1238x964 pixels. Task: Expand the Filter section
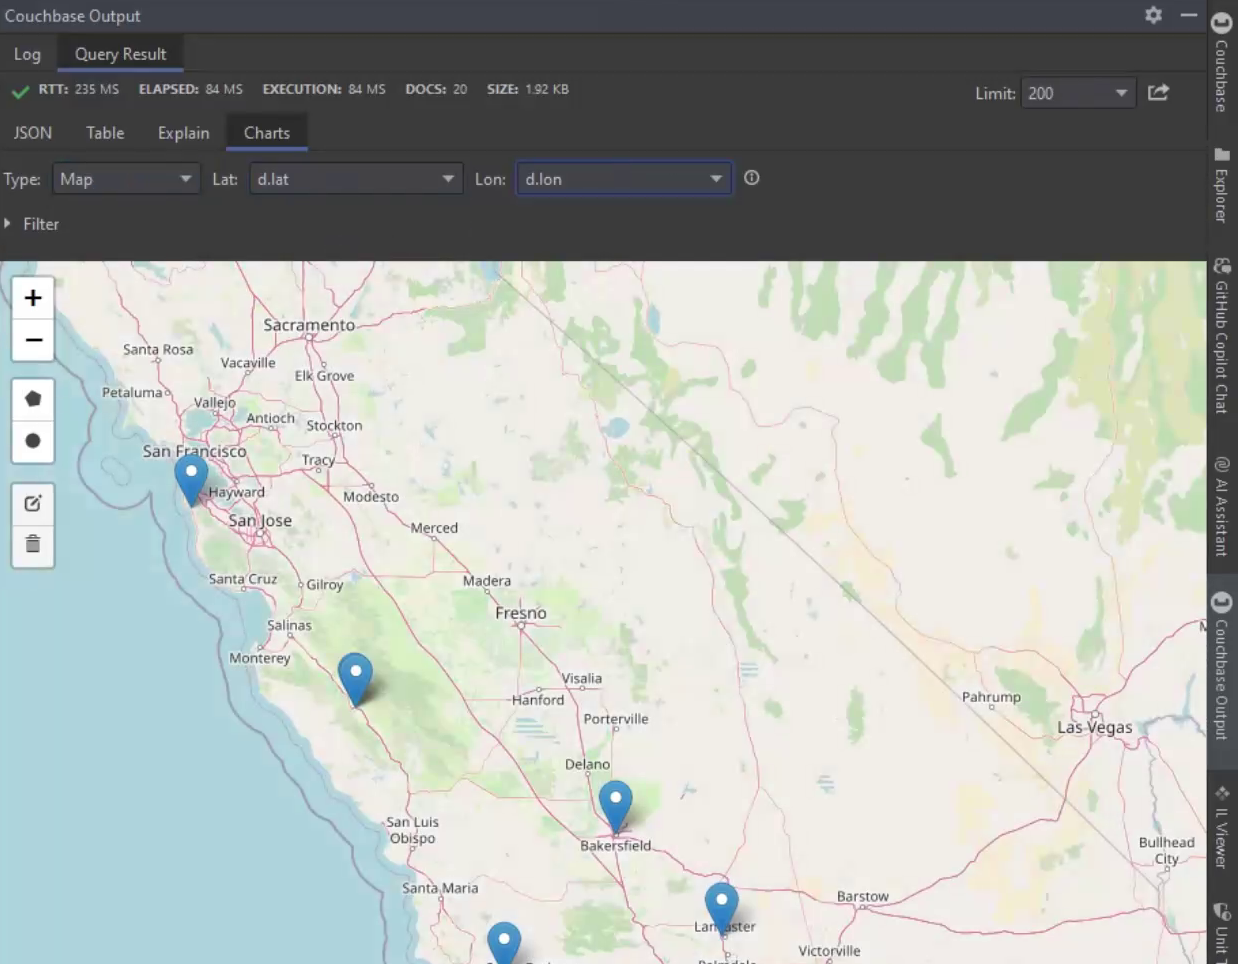[32, 224]
